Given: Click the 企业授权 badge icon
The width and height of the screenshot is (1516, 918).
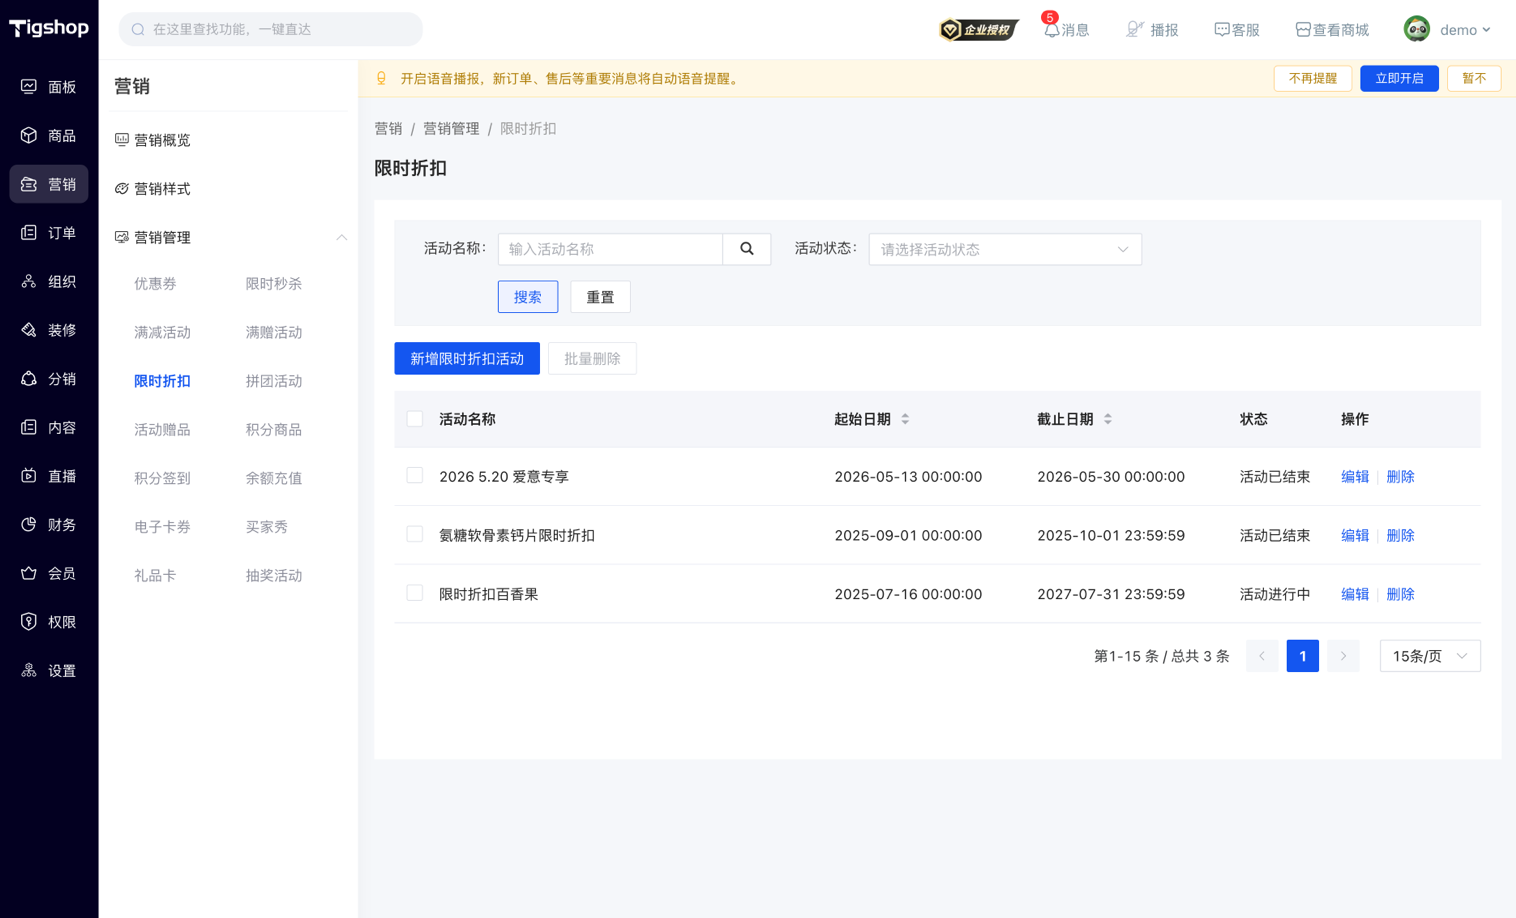Looking at the screenshot, I should (x=978, y=30).
